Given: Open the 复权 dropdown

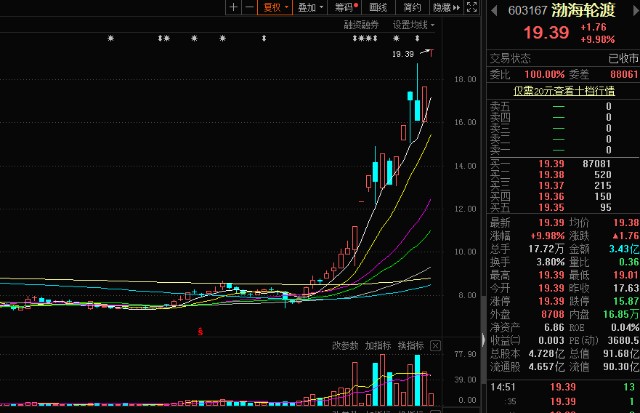Looking at the screenshot, I should [x=274, y=7].
